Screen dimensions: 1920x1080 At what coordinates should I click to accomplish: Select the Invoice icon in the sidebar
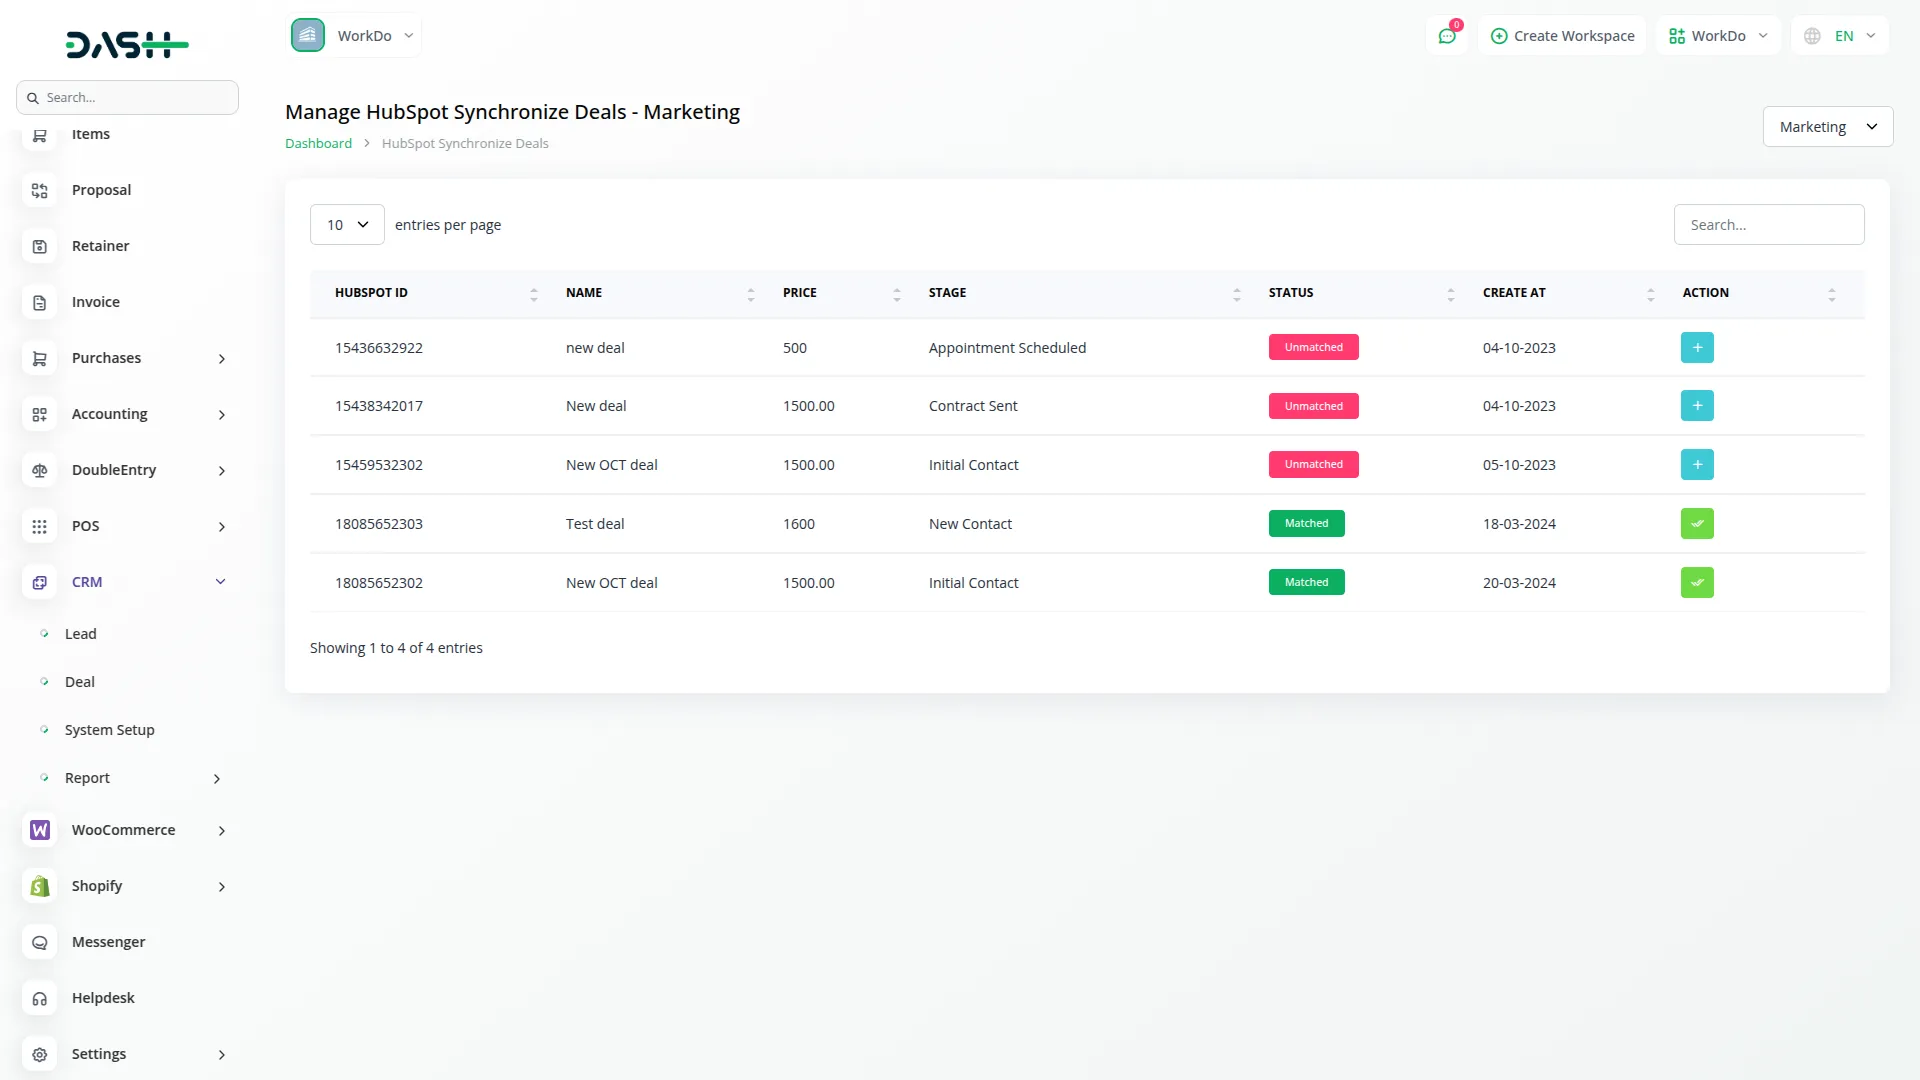click(40, 302)
